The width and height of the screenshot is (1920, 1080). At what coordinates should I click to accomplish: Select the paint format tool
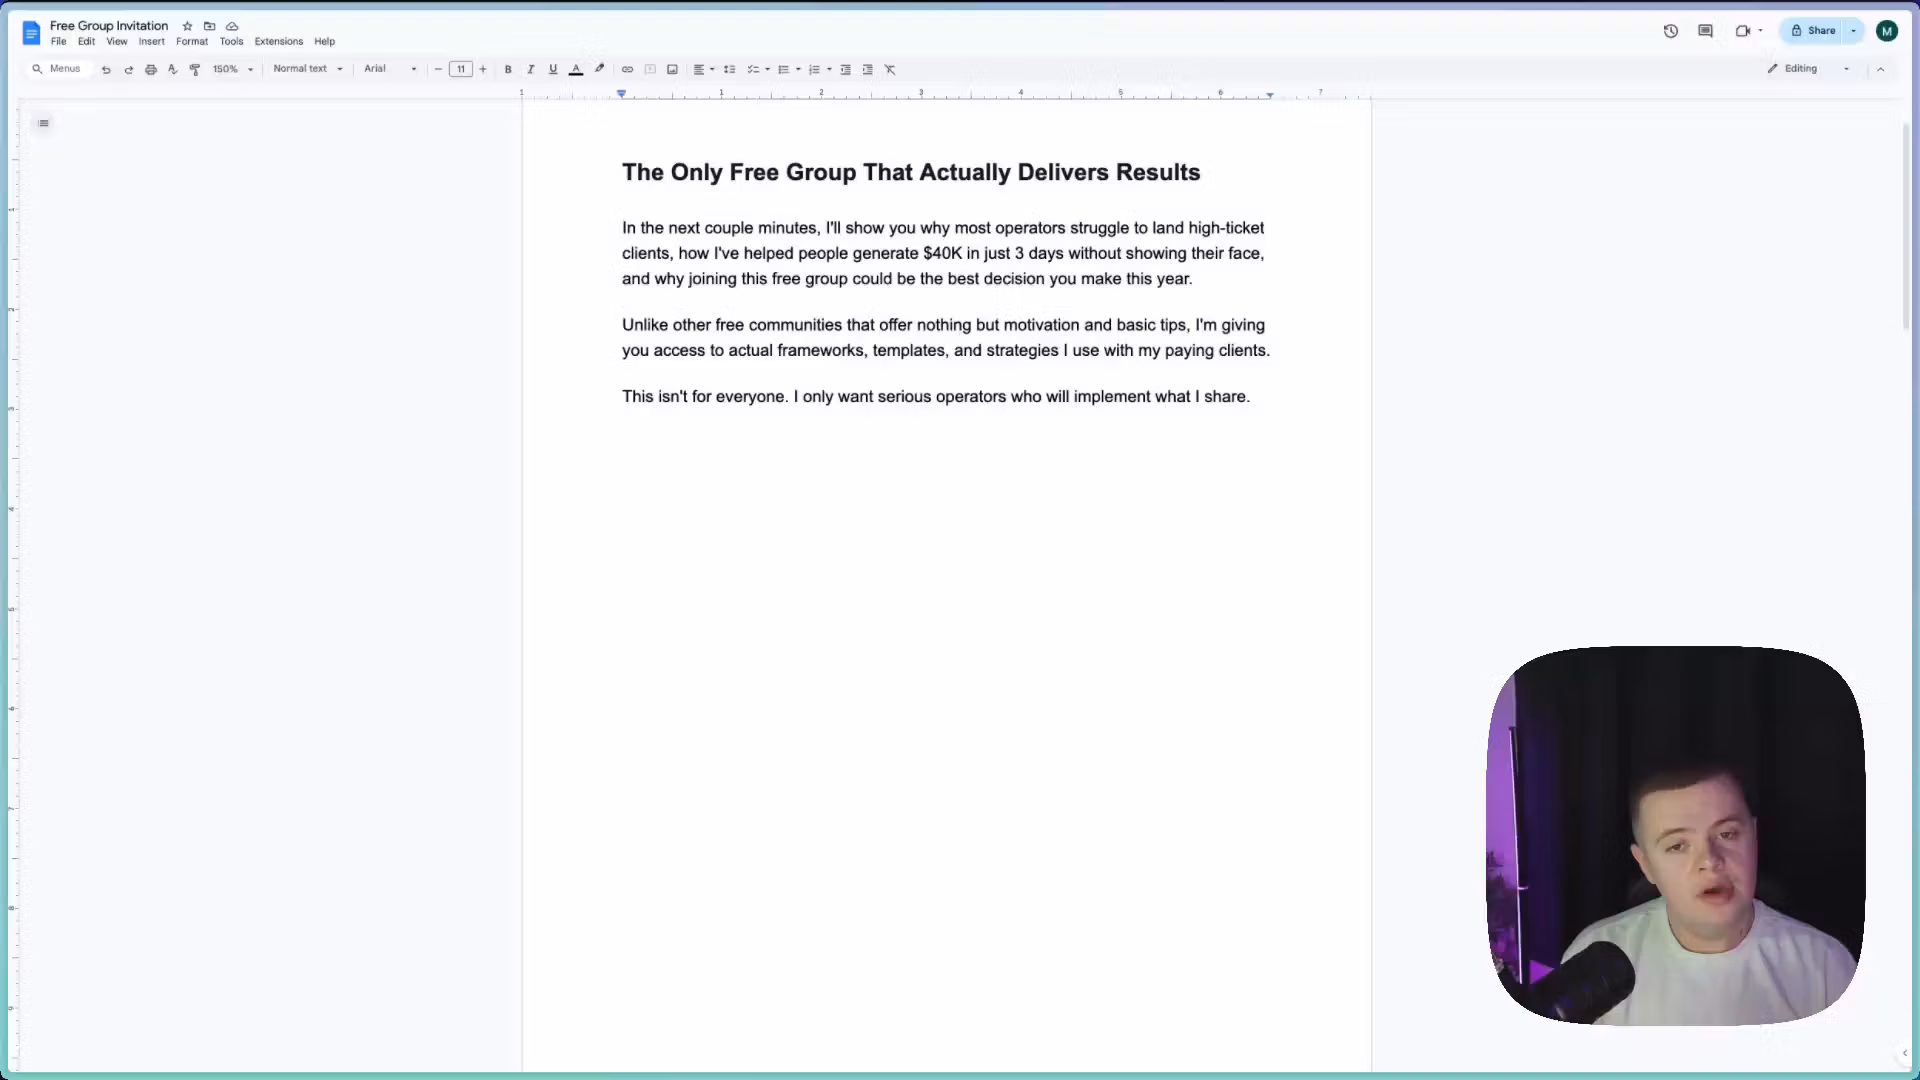point(195,70)
